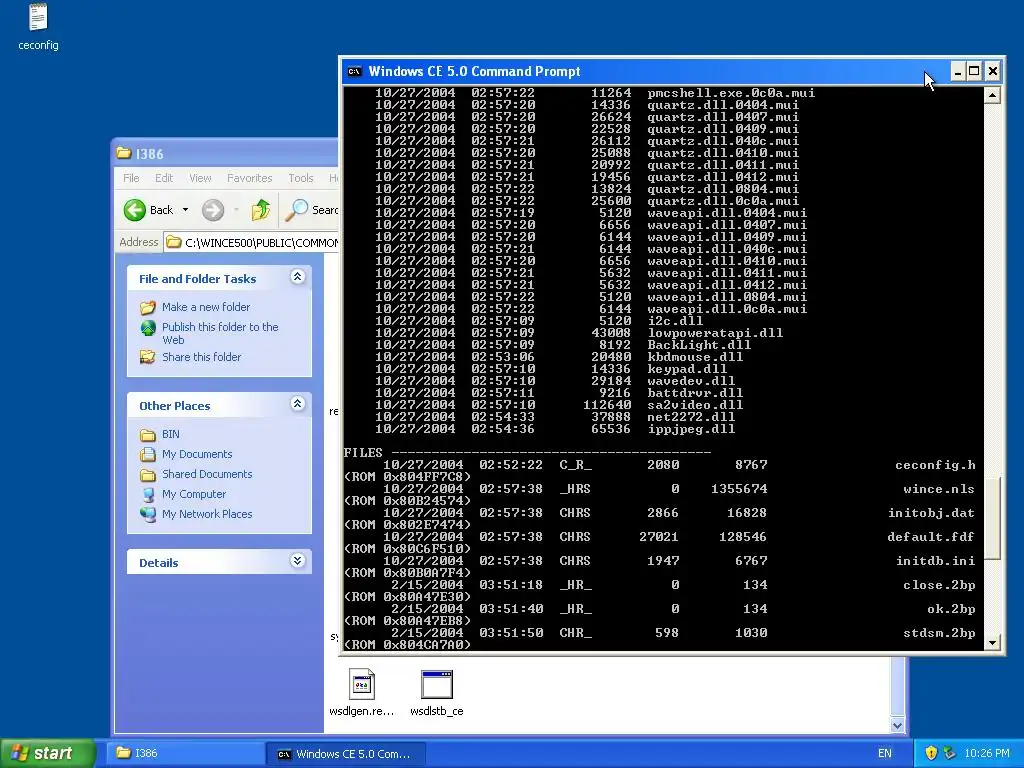Click the EN language indicator
The width and height of the screenshot is (1024, 768).
click(x=885, y=753)
